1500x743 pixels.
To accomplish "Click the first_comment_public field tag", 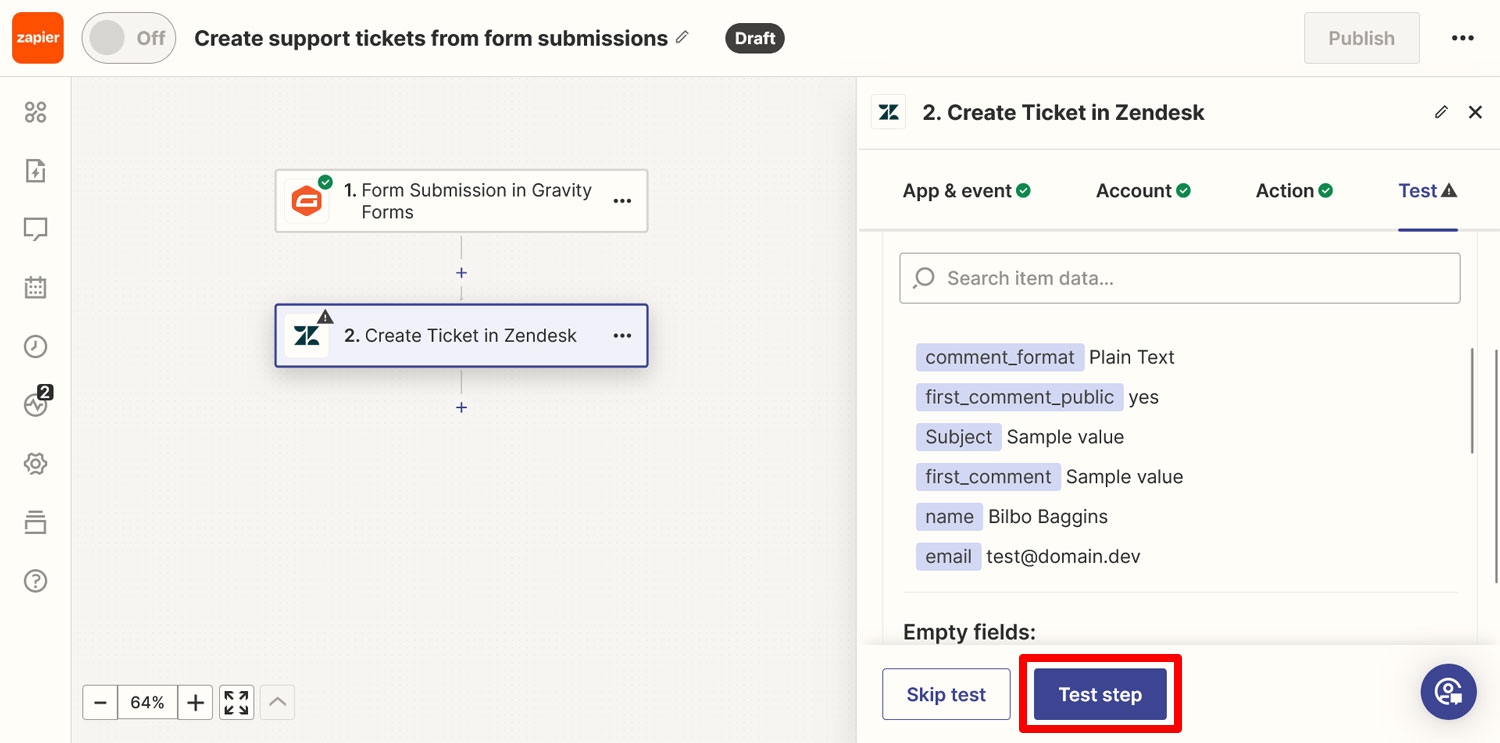I will click(1019, 397).
